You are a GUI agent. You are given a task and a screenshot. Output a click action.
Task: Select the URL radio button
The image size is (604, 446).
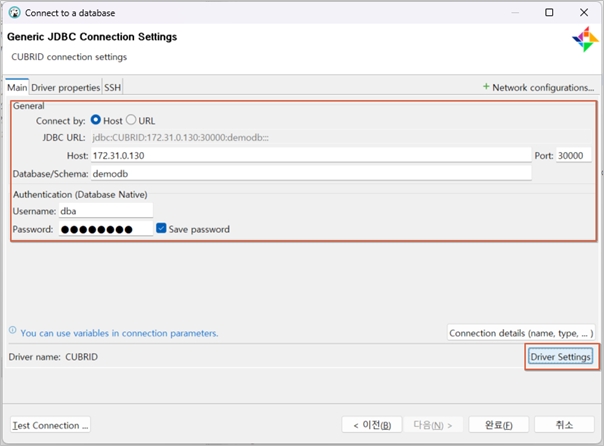click(131, 120)
